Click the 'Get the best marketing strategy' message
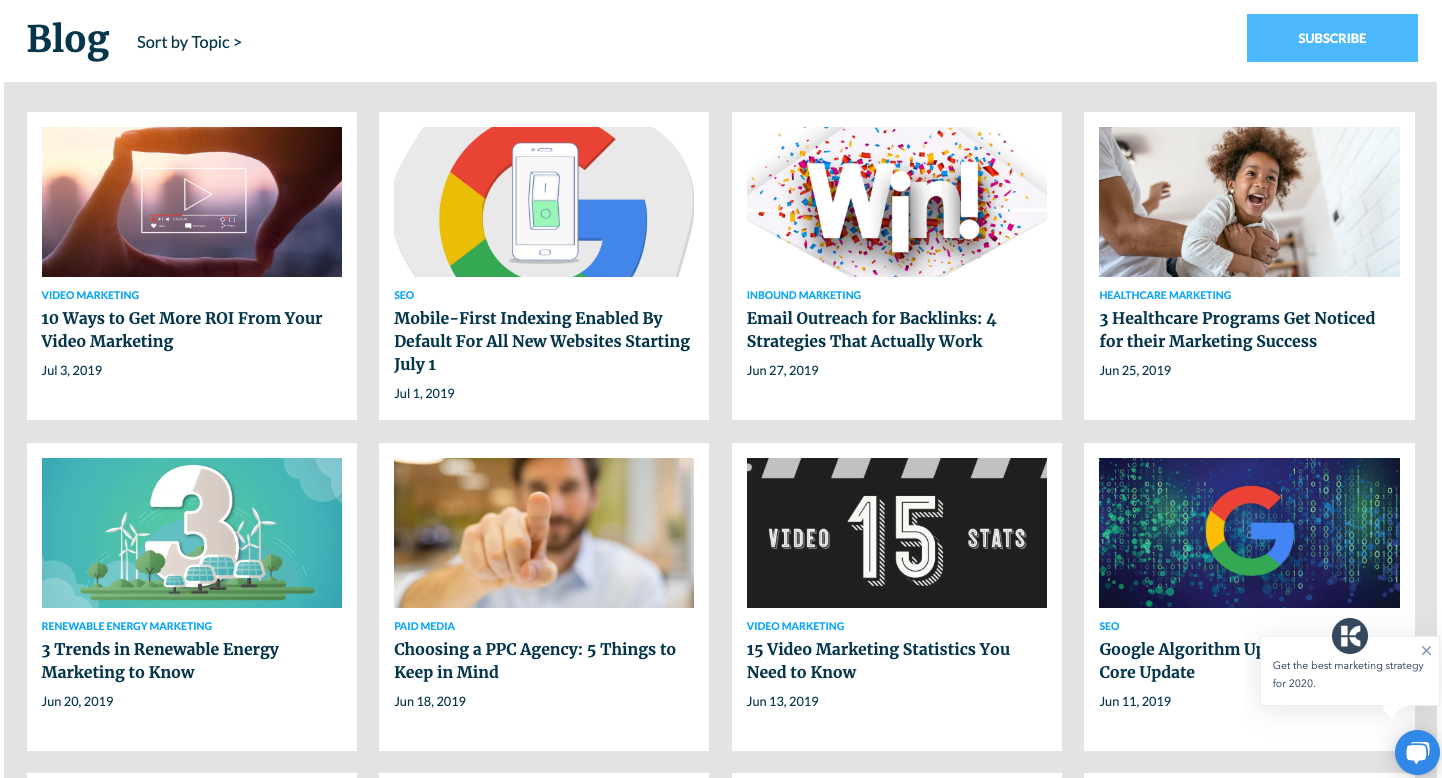The image size is (1442, 778). click(1347, 674)
